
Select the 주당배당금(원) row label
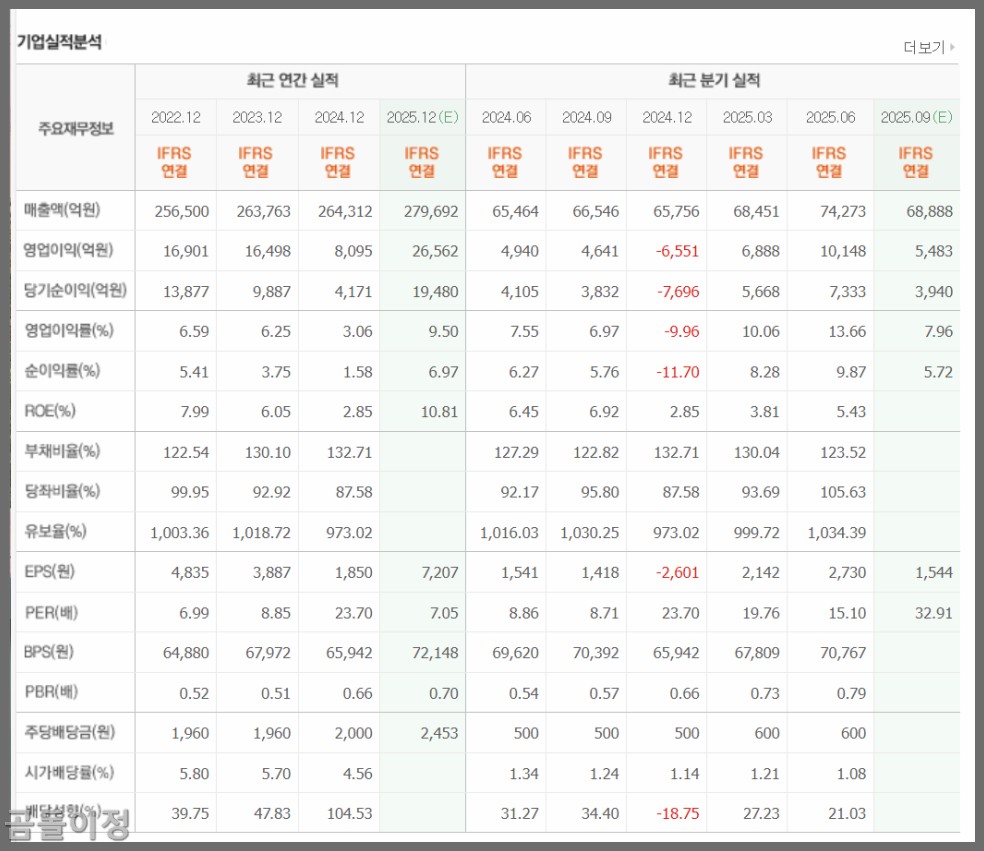tap(71, 733)
